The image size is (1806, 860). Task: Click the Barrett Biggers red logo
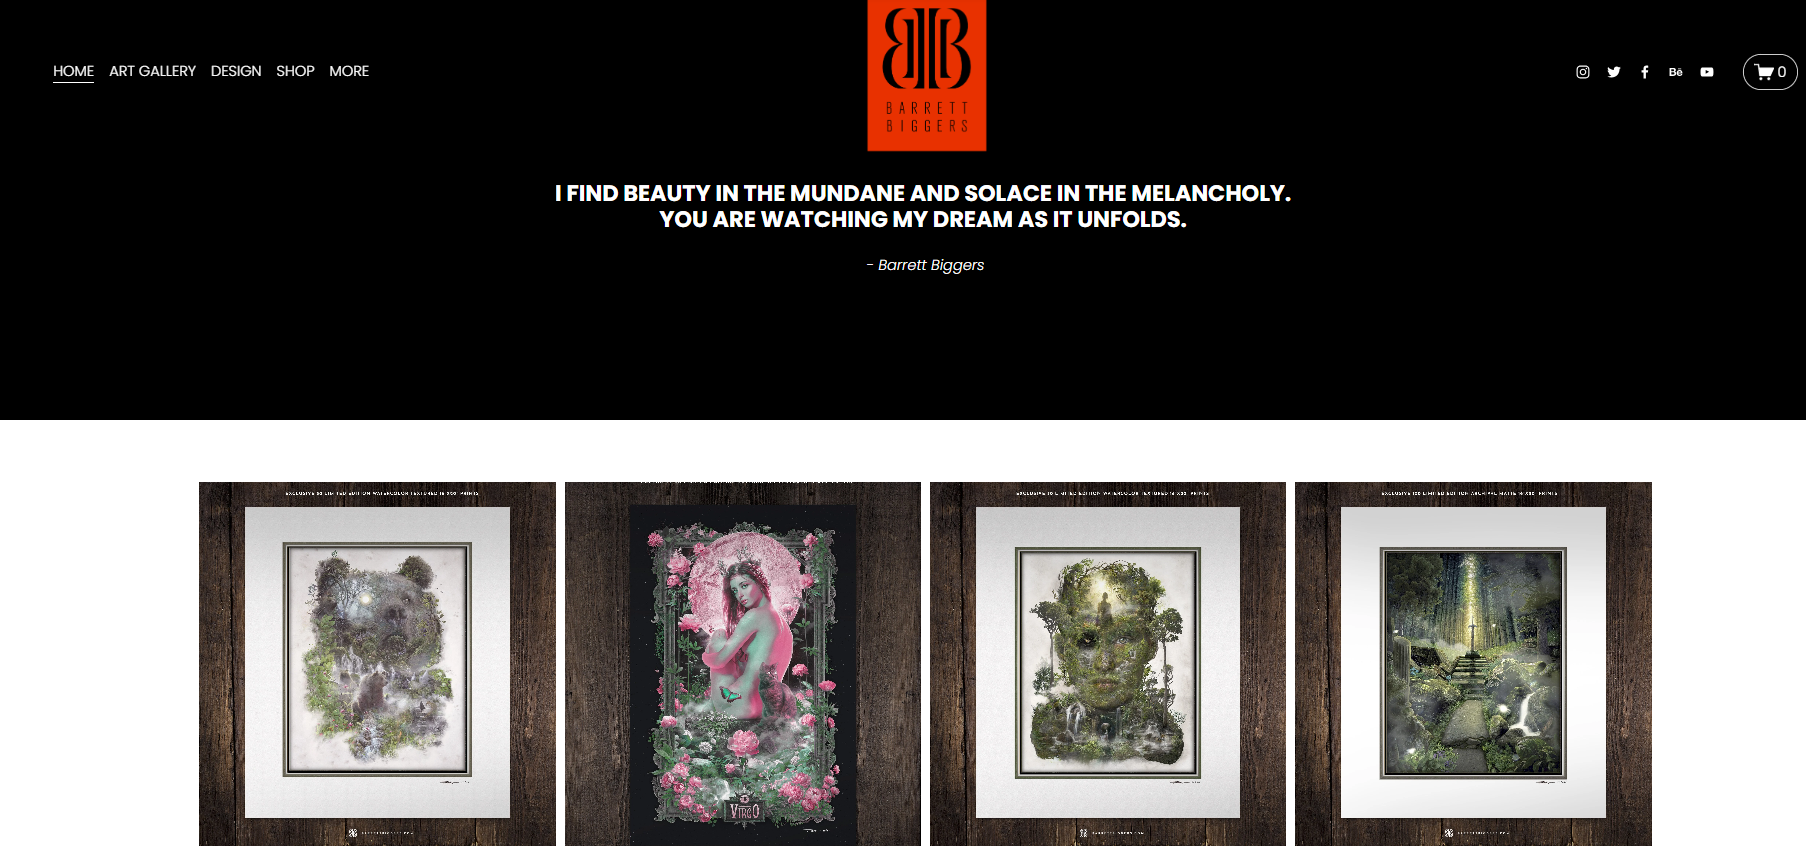926,75
